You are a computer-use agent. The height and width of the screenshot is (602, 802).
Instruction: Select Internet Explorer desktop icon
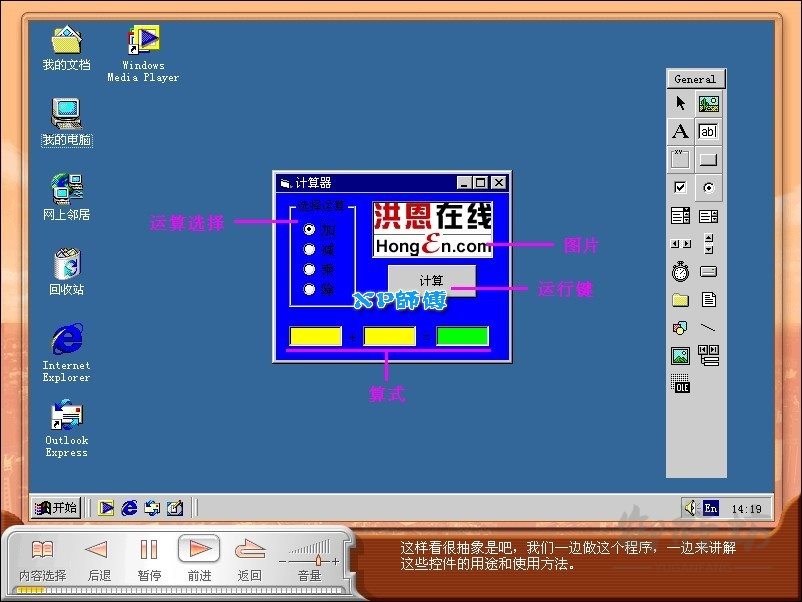click(x=66, y=352)
